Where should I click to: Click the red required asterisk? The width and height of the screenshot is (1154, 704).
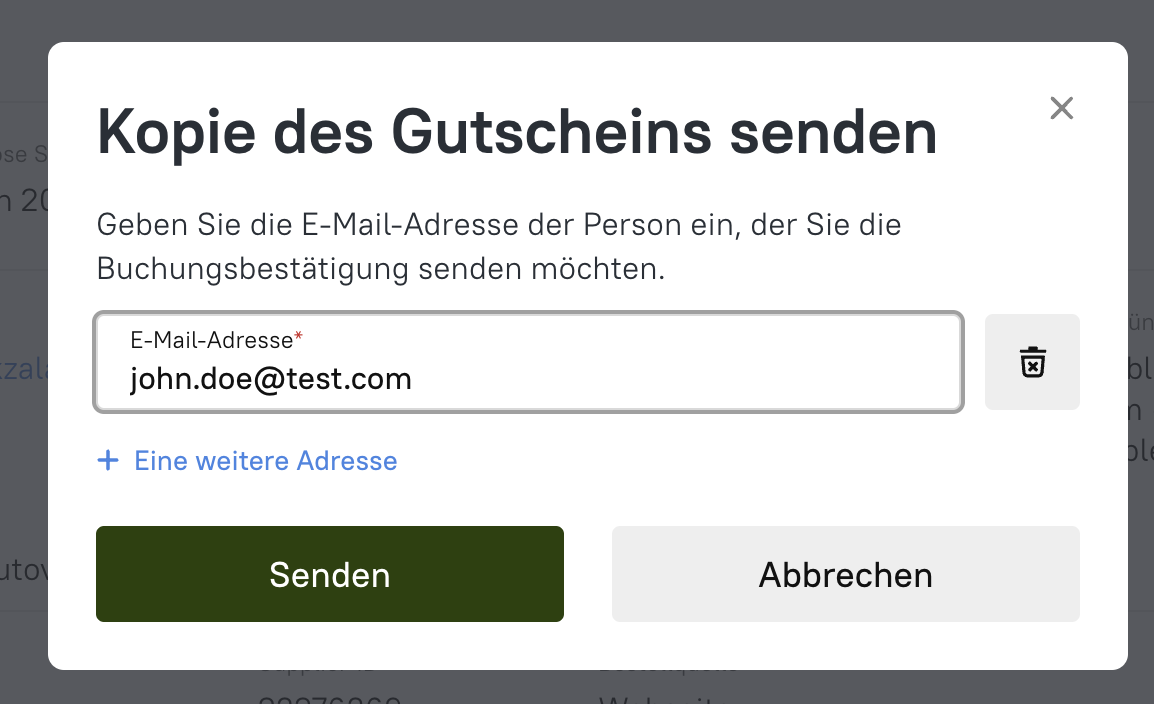pos(298,338)
